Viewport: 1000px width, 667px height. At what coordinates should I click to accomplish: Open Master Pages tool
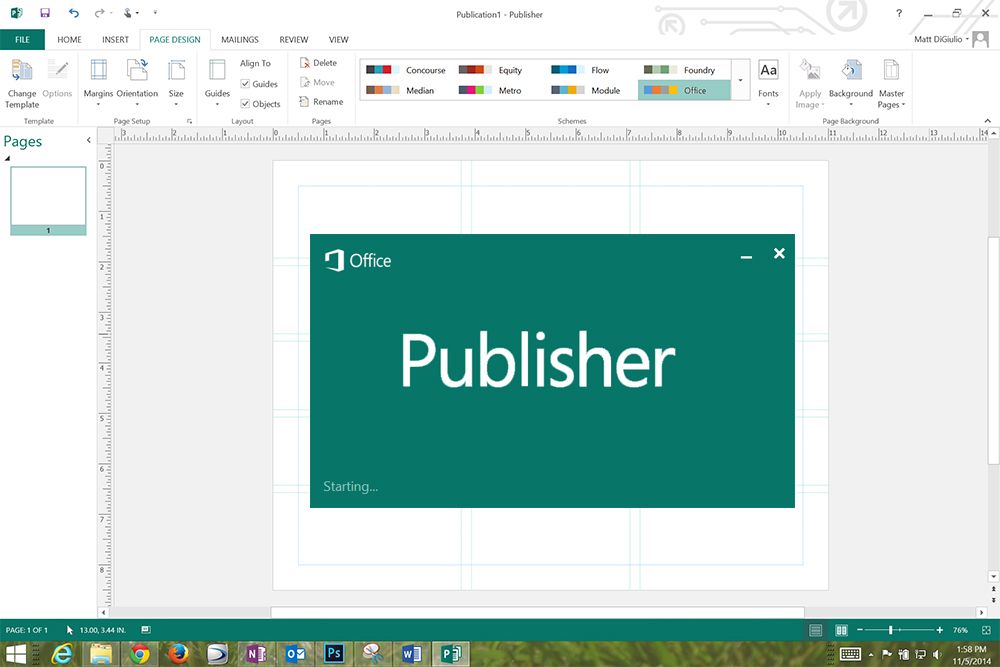tap(890, 72)
